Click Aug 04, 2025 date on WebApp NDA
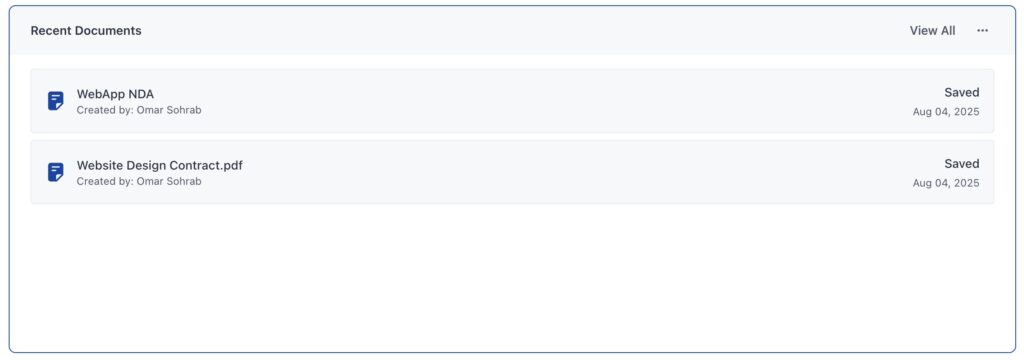 point(946,112)
